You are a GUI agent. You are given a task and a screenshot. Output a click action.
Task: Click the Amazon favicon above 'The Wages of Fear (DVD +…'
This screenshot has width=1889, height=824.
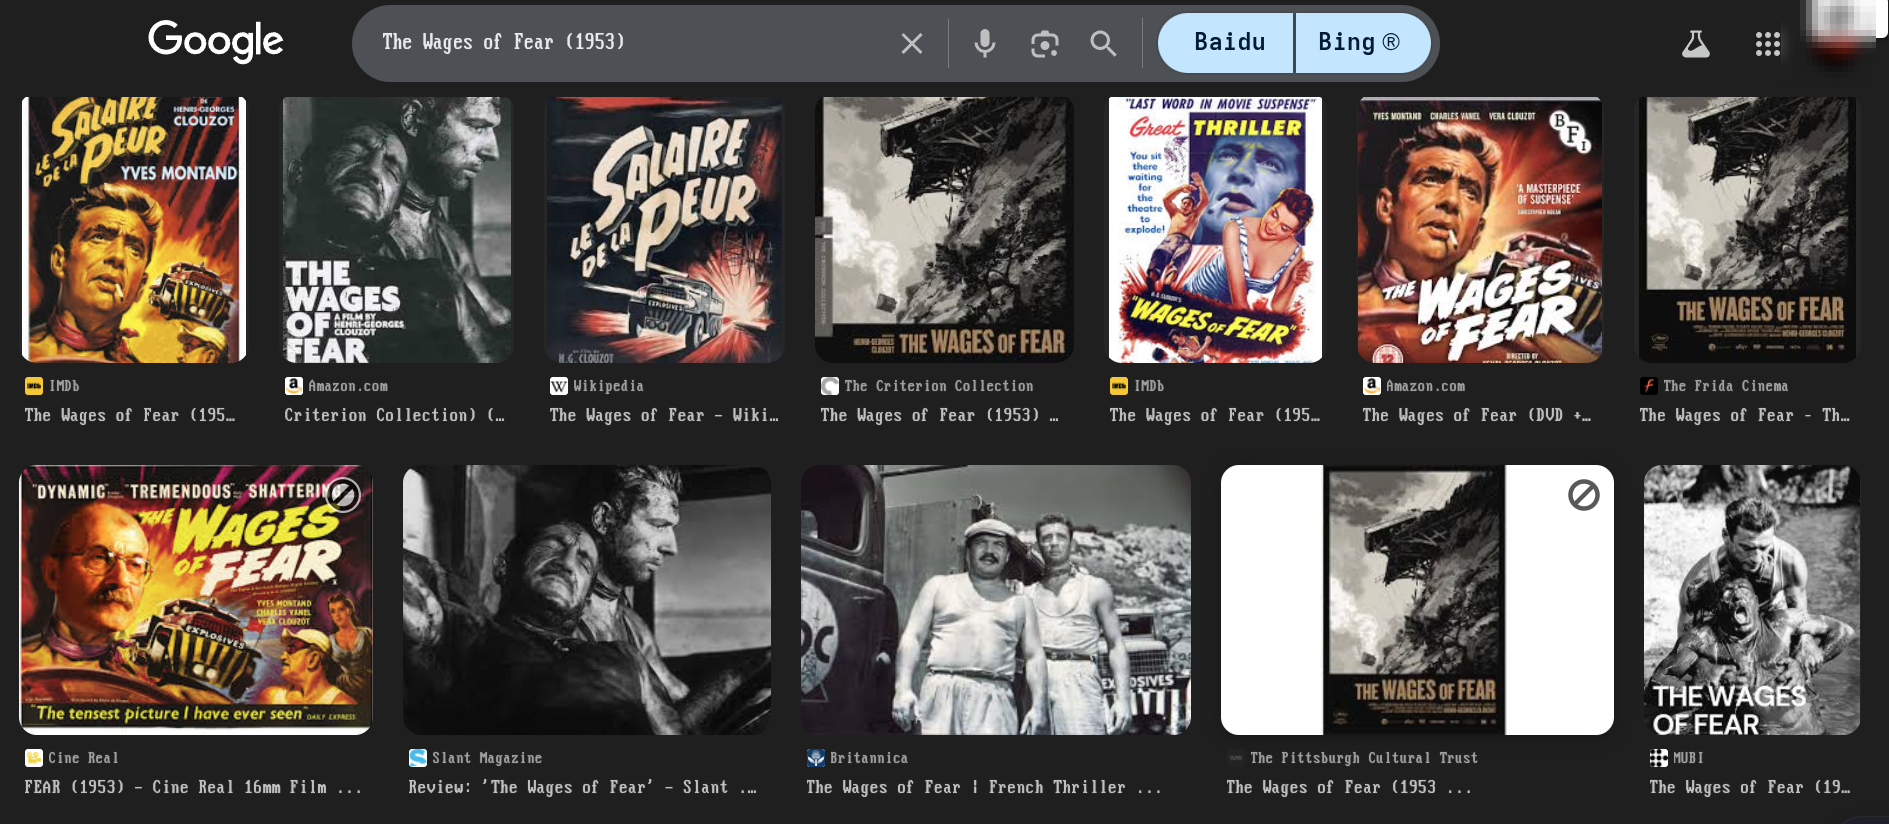tap(1372, 386)
